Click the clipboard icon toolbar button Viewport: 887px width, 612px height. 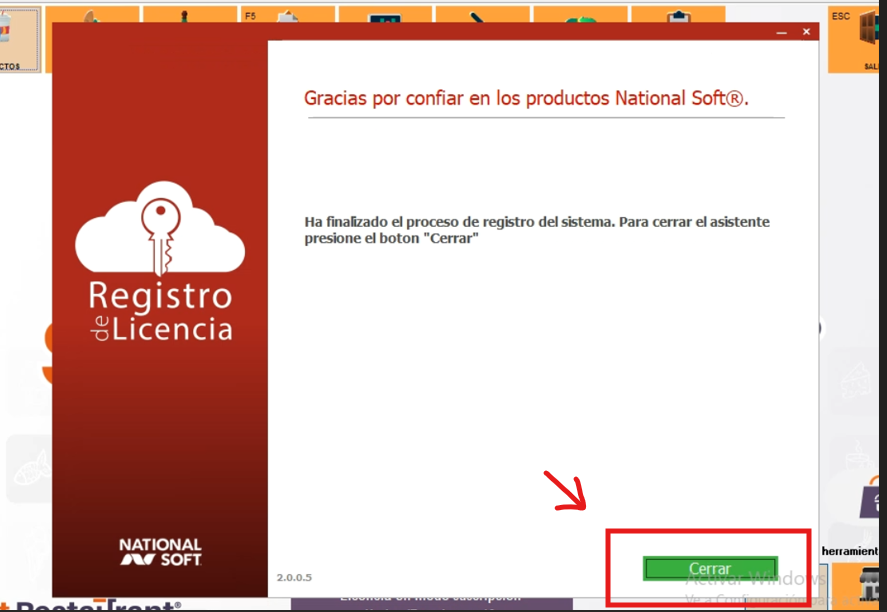pos(678,18)
